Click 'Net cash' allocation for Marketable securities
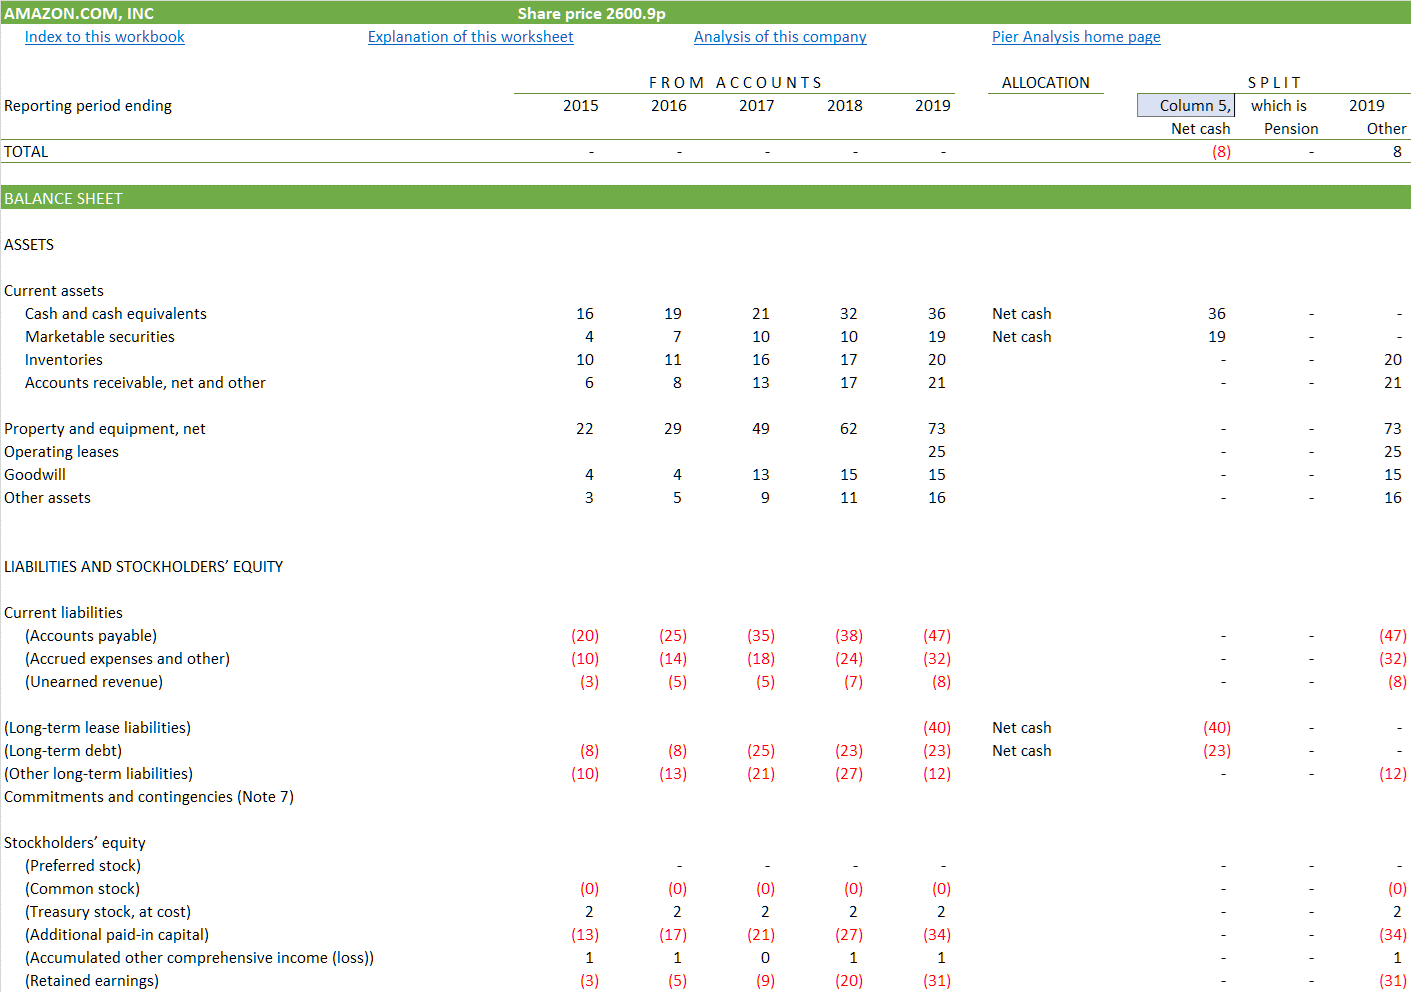1411x992 pixels. (1021, 337)
